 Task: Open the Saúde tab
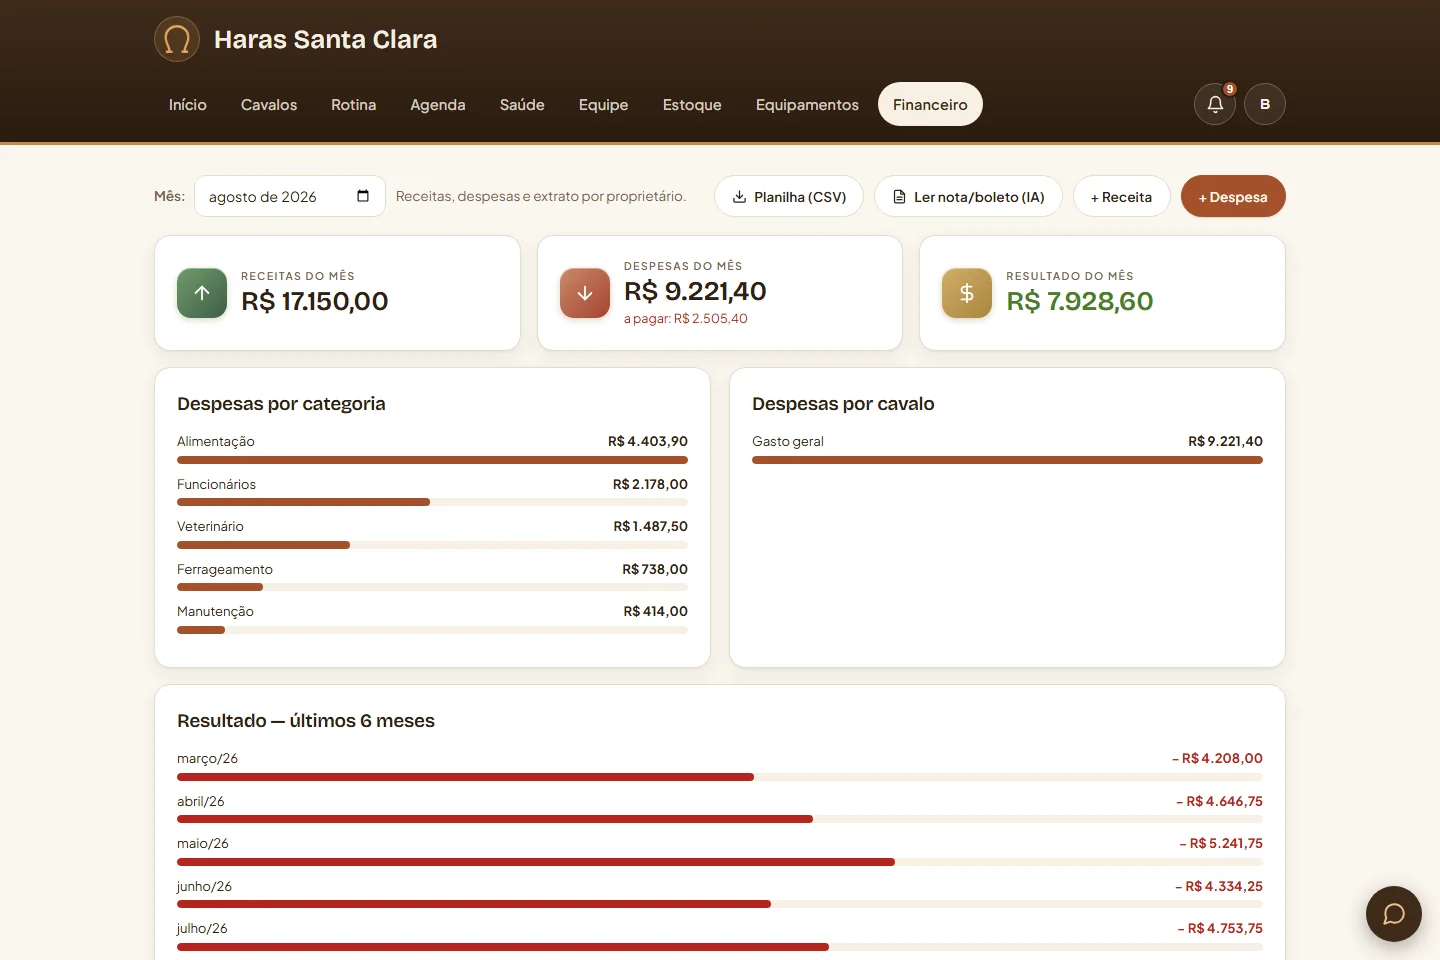(x=522, y=104)
